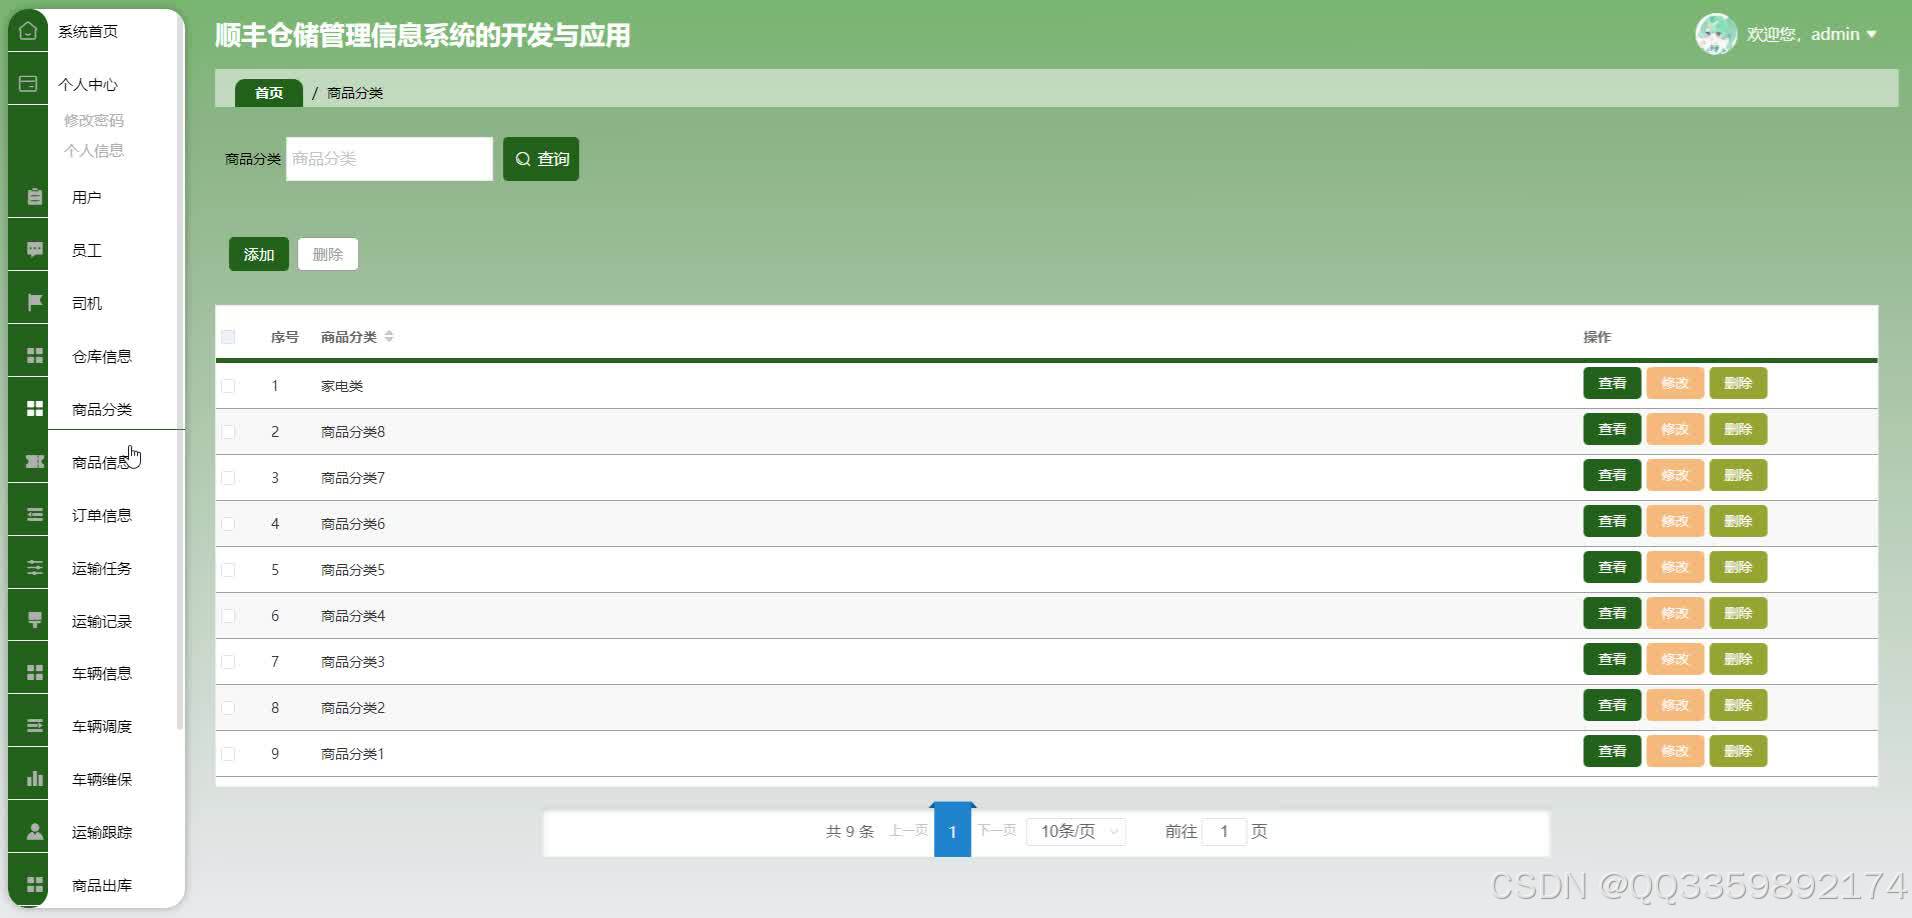Click the ticket icon beside 商品信息
The height and width of the screenshot is (918, 1912).
click(x=35, y=462)
